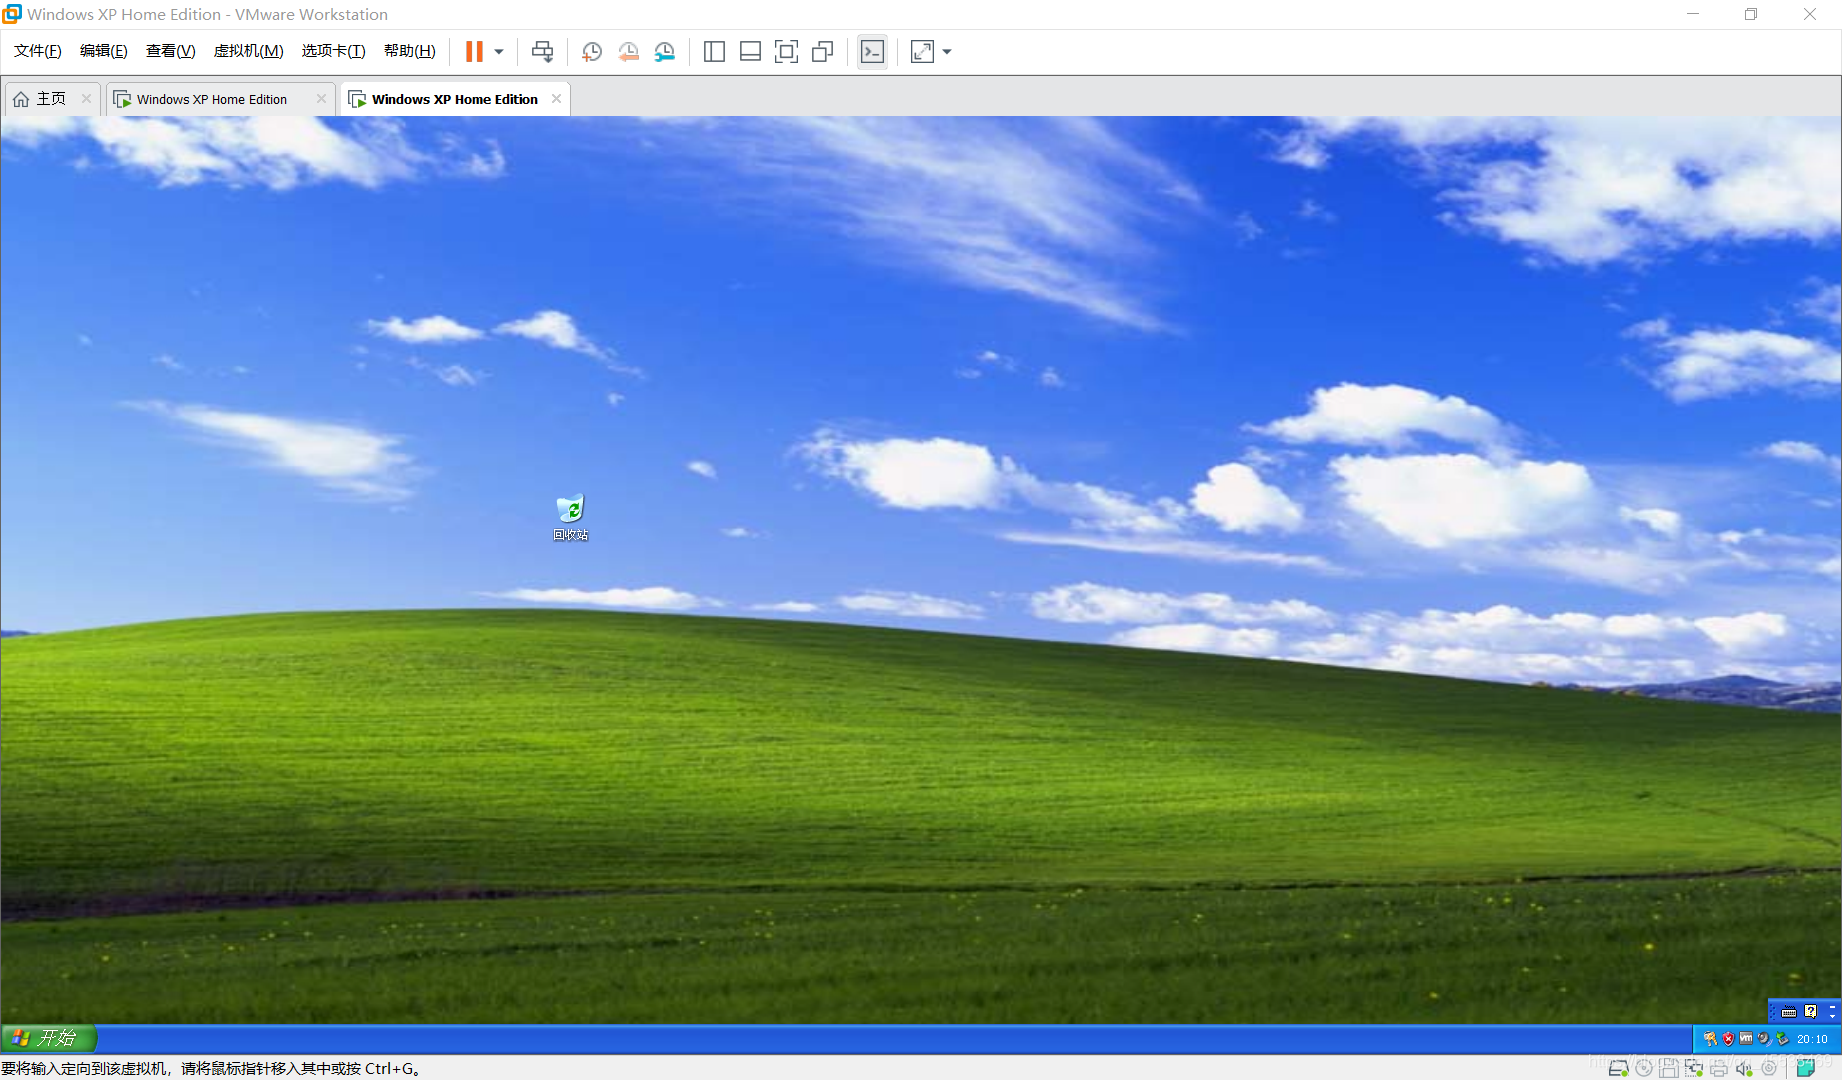Click the VMware Workstation window title icon

tap(12, 14)
